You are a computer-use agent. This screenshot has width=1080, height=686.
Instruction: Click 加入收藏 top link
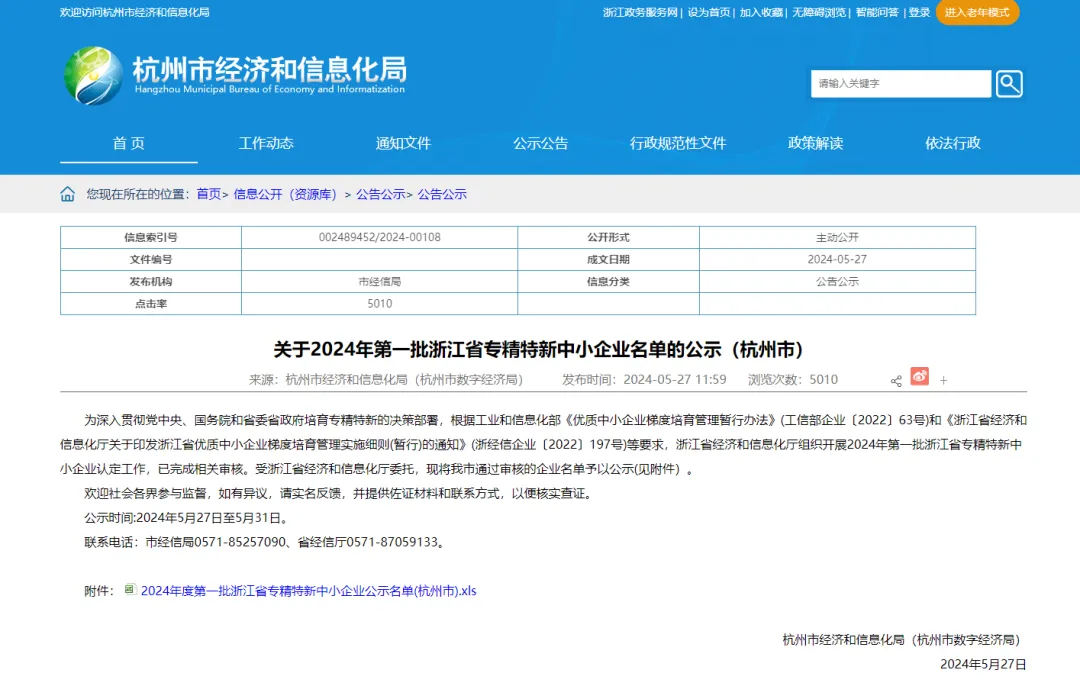pyautogui.click(x=761, y=12)
